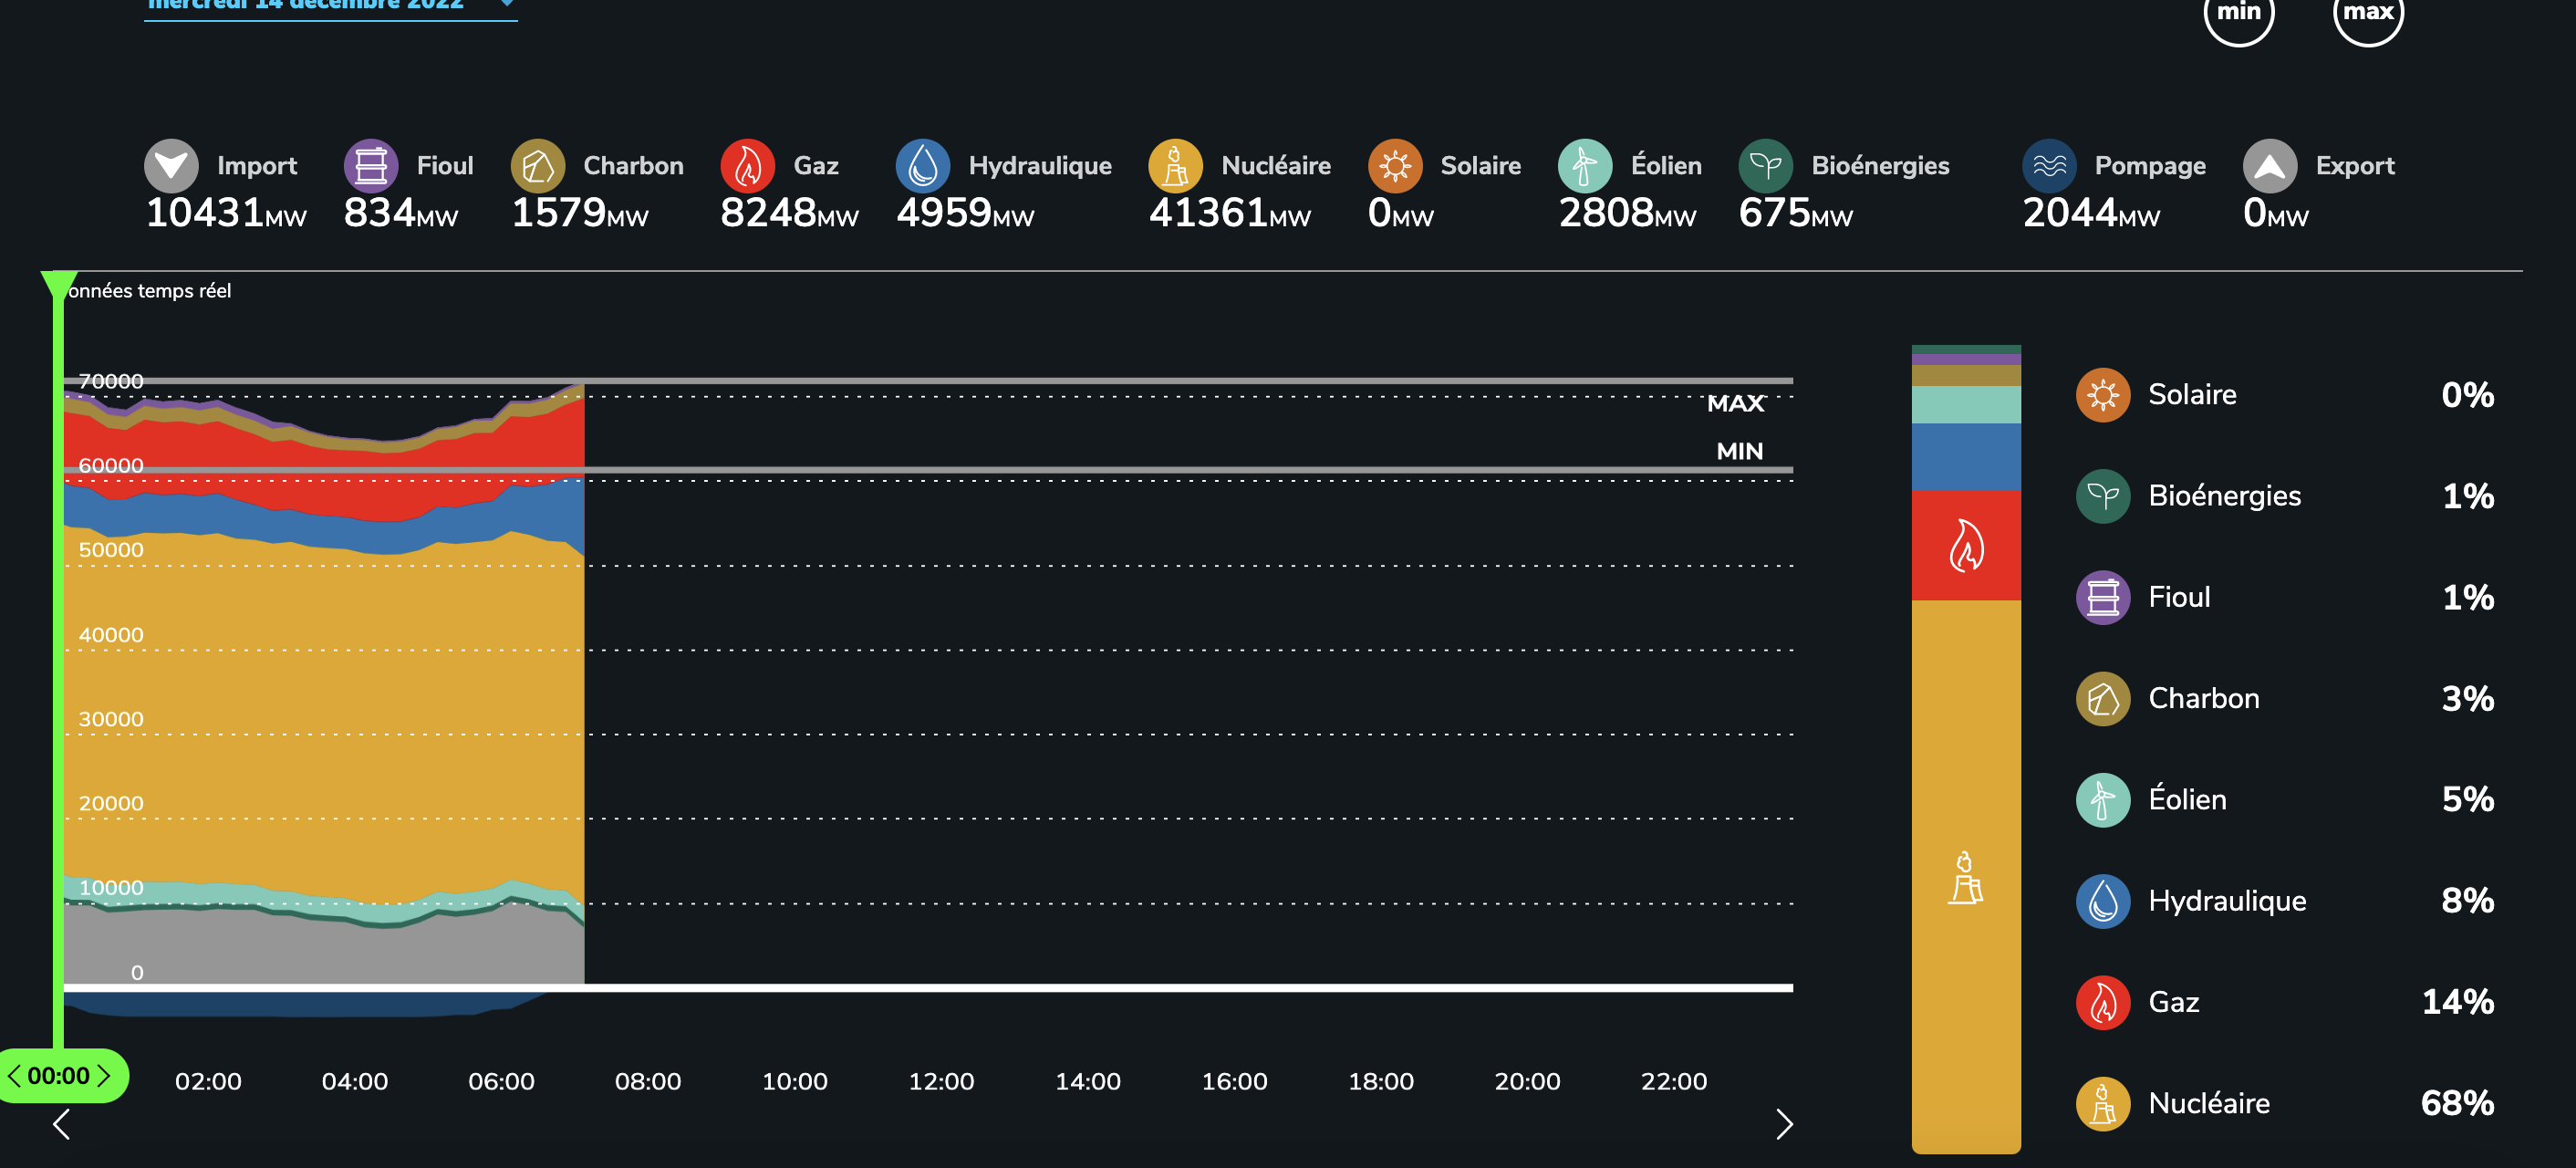Screen dimensions: 2576x1168
Task: Click the Pompage waves icon
Action: click(2050, 166)
